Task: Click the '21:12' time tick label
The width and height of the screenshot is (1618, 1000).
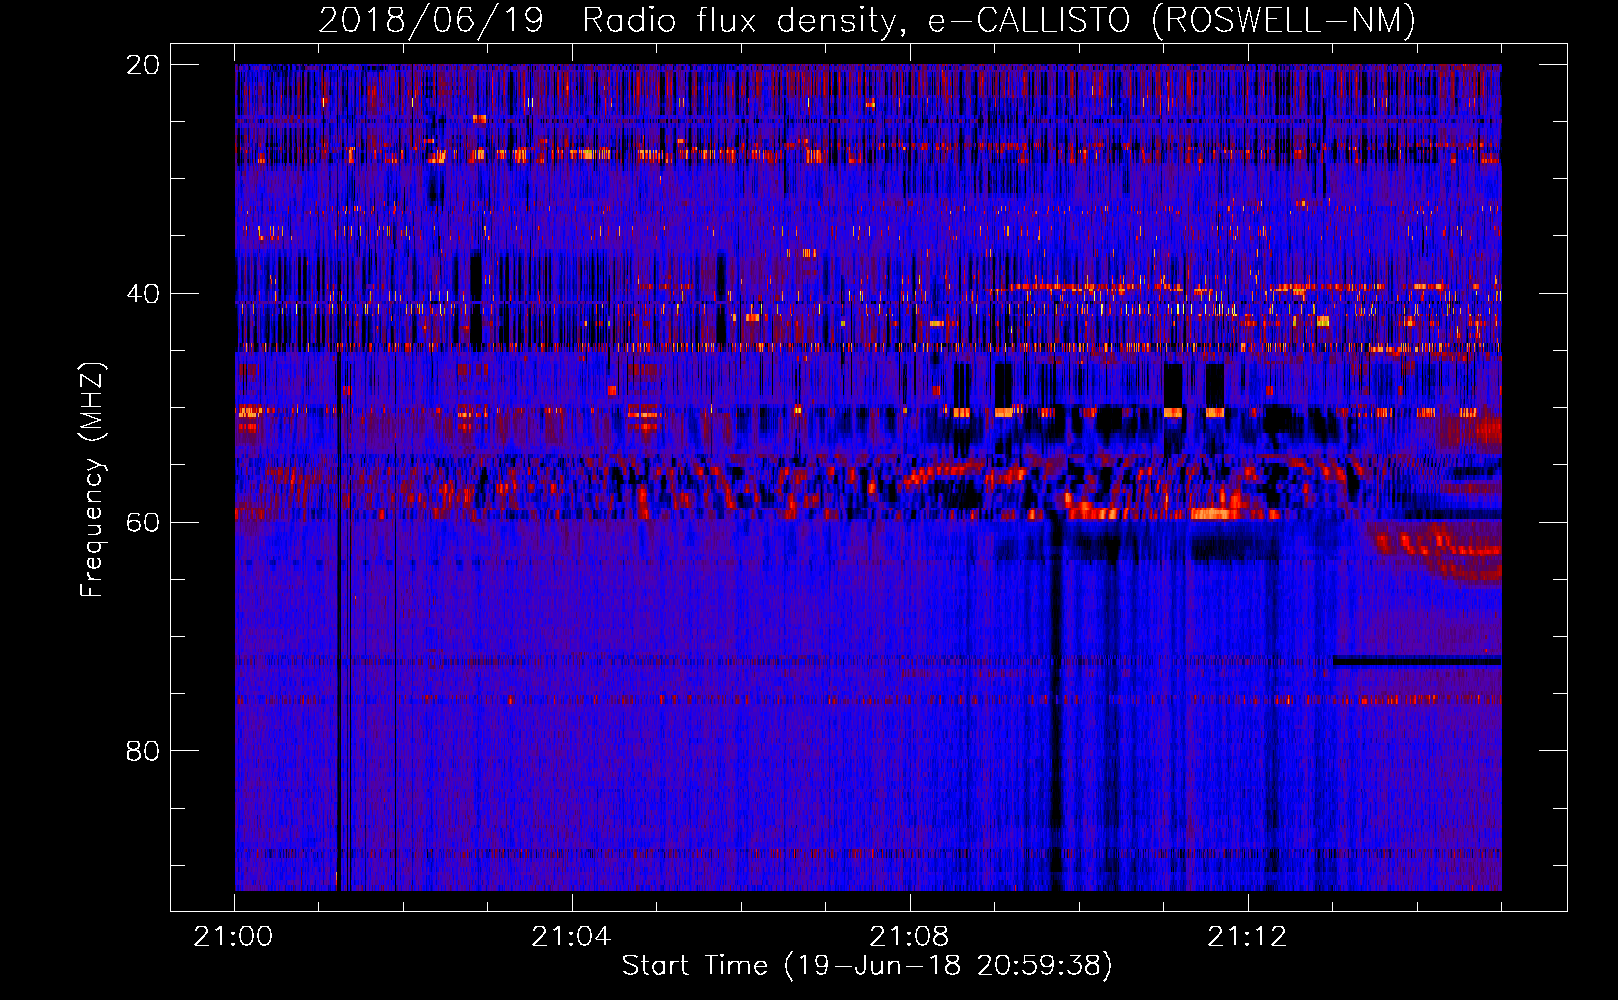Action: (x=1247, y=937)
